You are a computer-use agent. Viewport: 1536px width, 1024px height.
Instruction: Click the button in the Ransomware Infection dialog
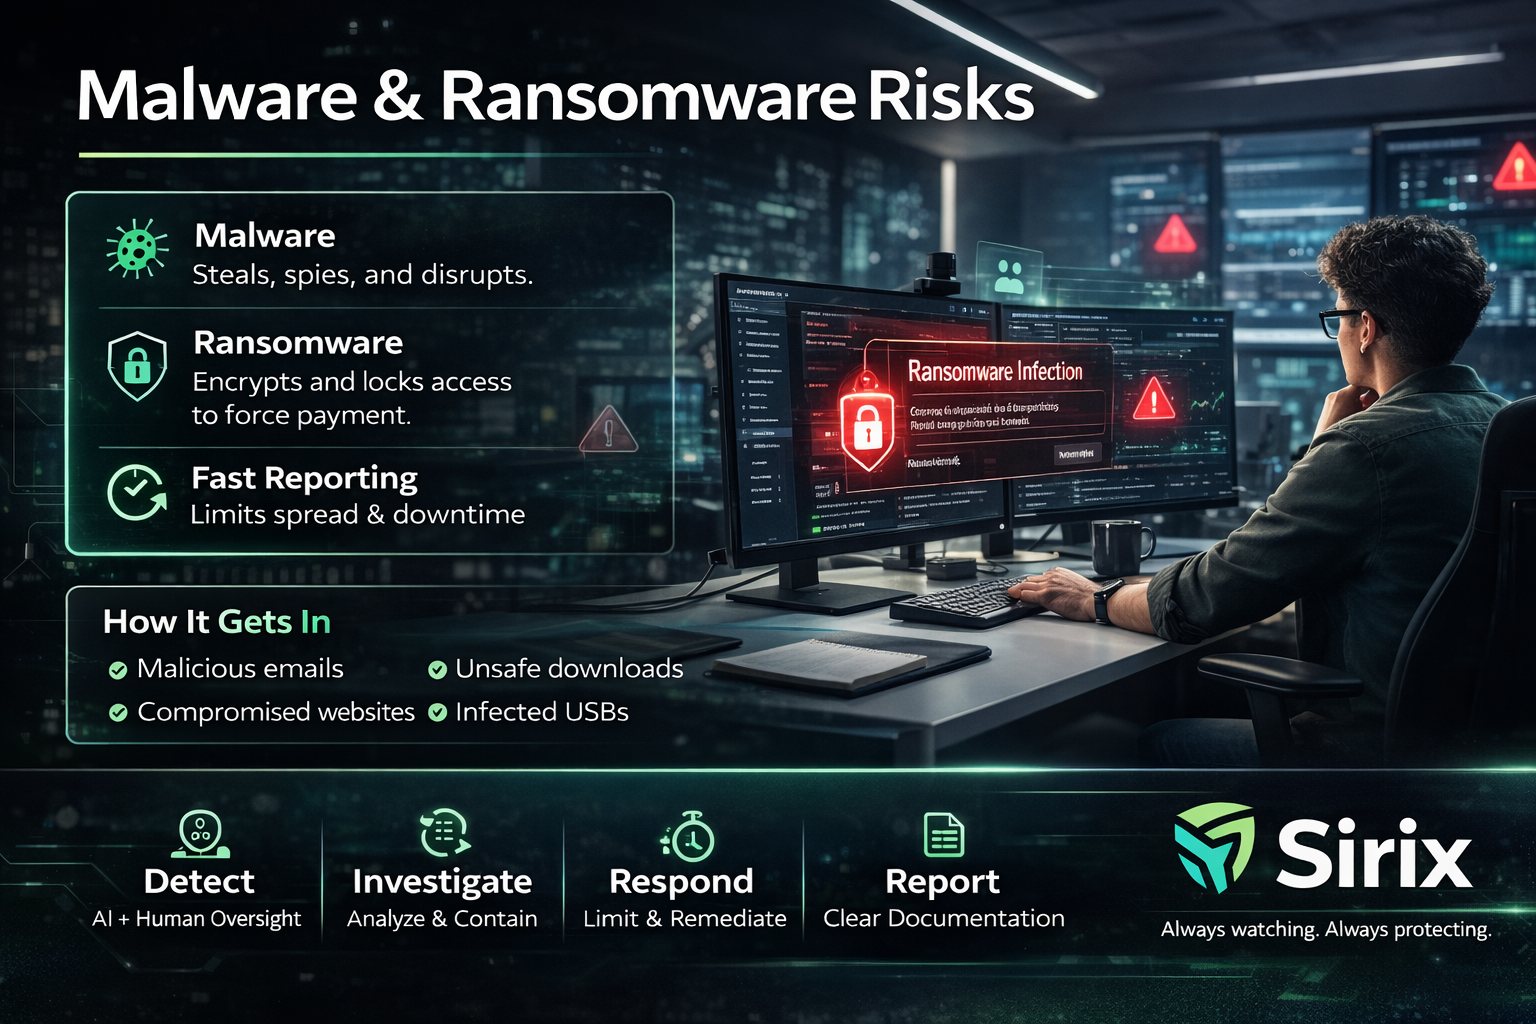1076,454
